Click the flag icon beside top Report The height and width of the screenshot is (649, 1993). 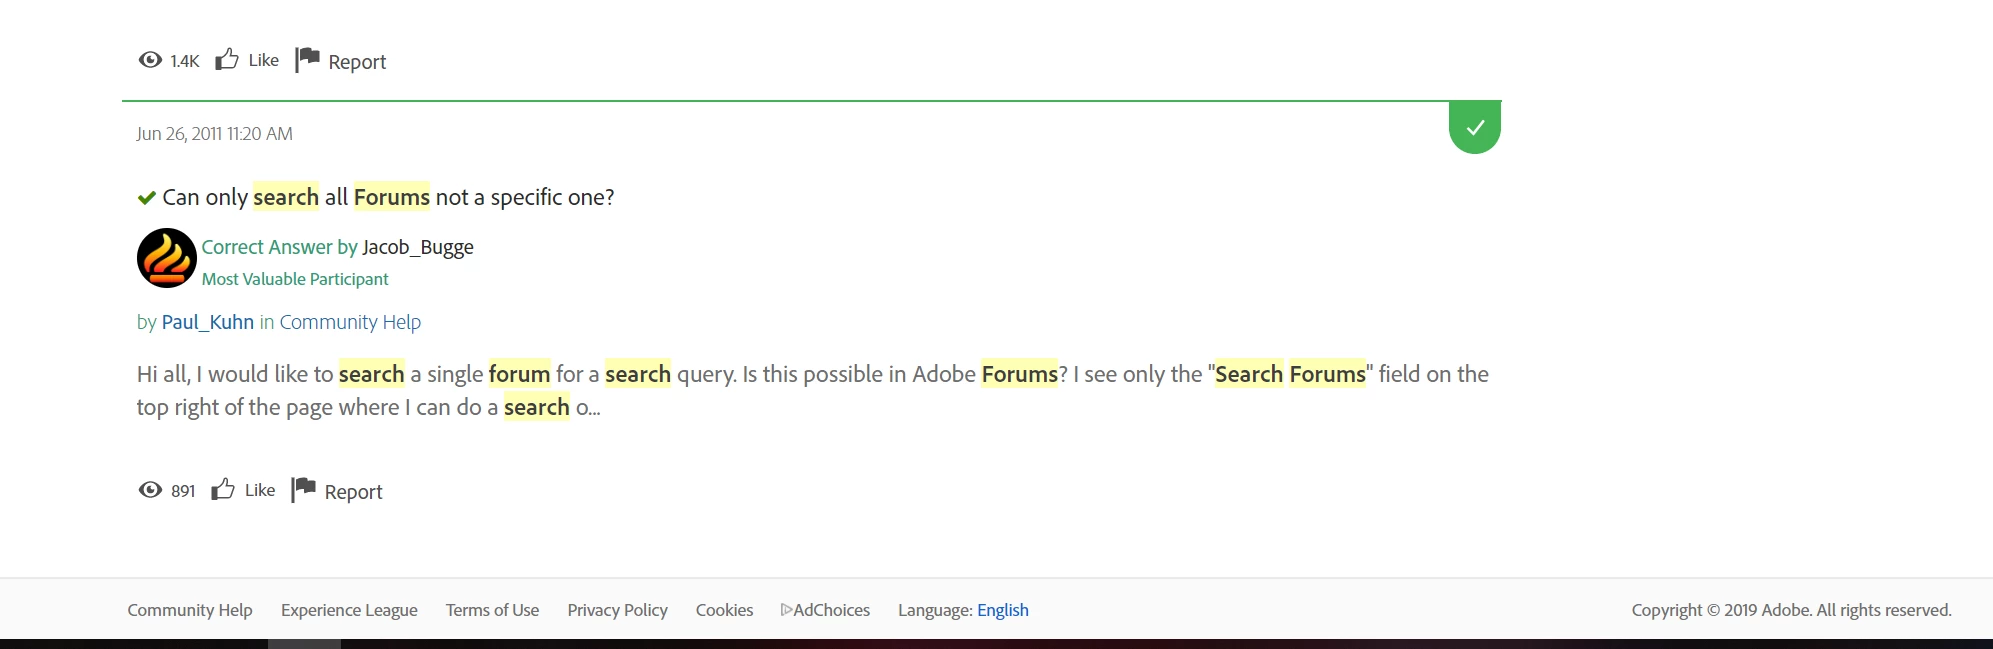[307, 60]
